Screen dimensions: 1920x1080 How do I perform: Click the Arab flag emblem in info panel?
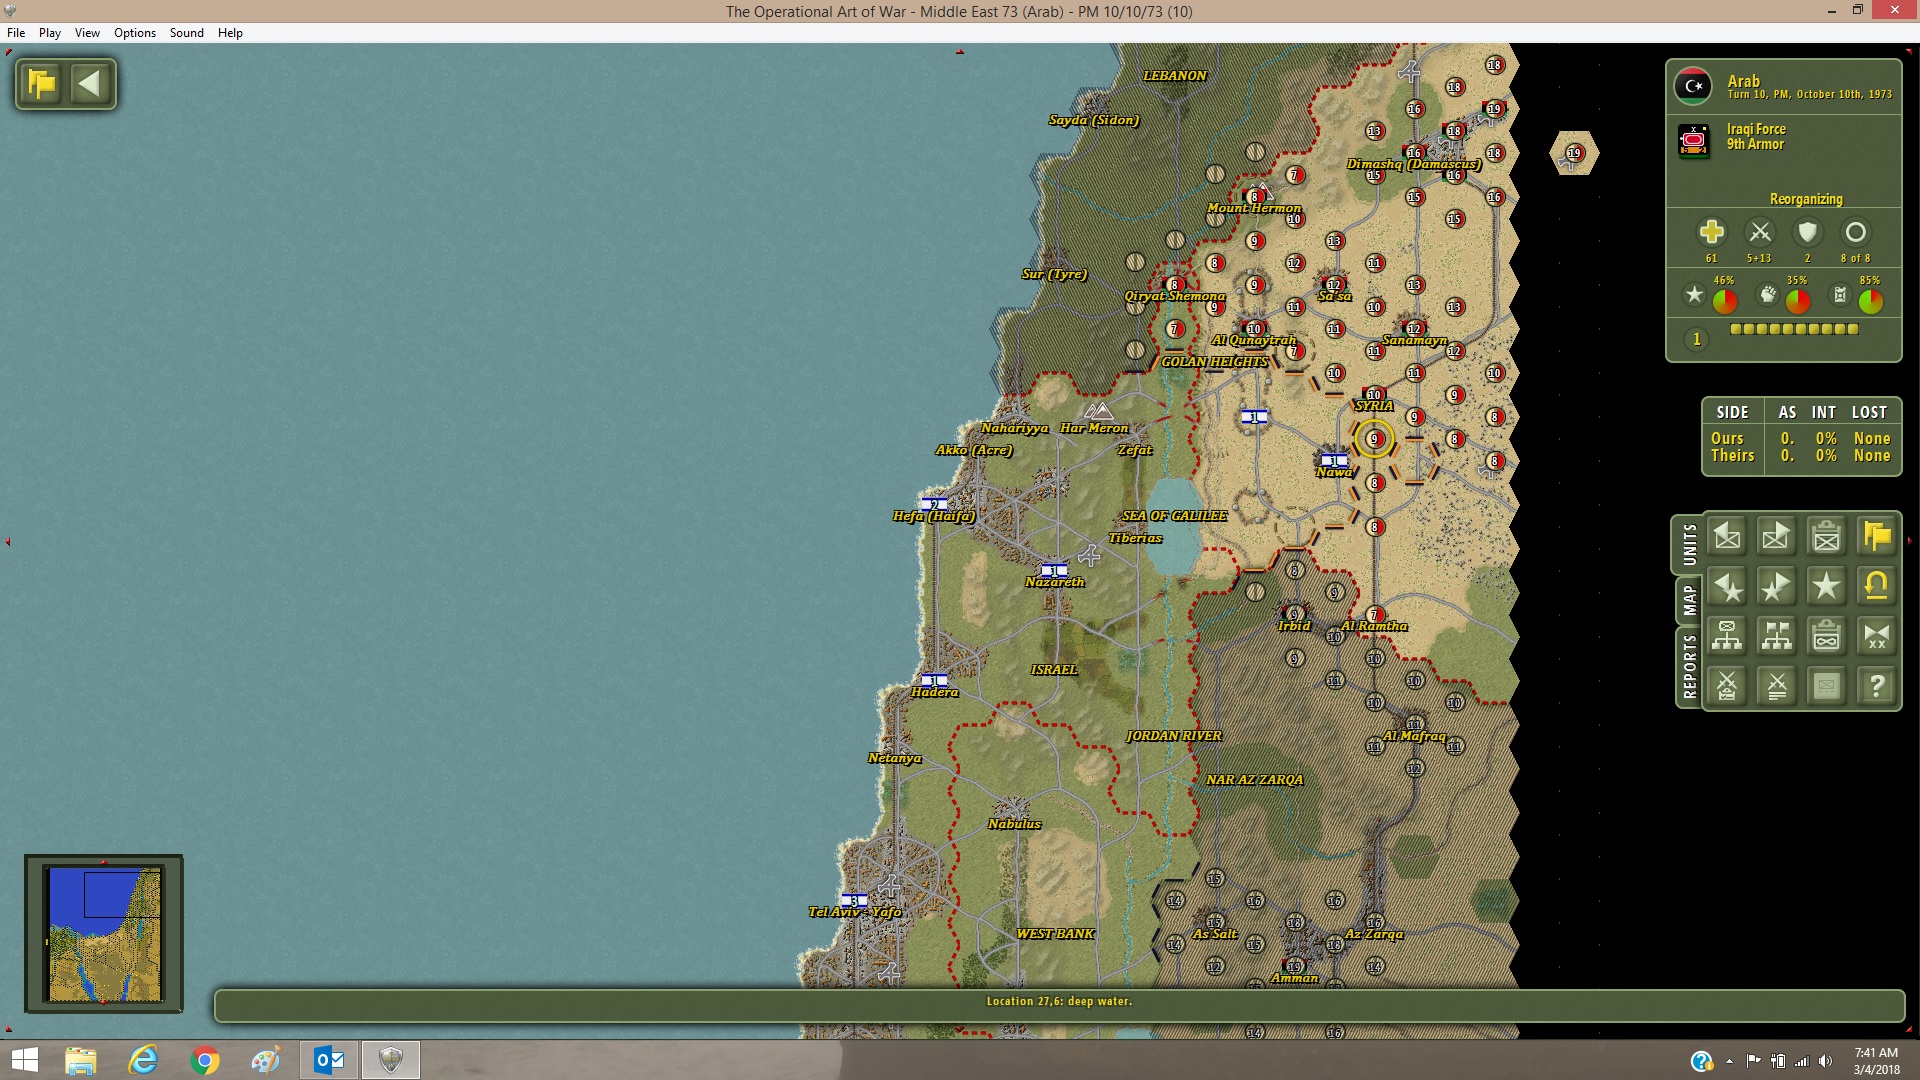point(1693,86)
